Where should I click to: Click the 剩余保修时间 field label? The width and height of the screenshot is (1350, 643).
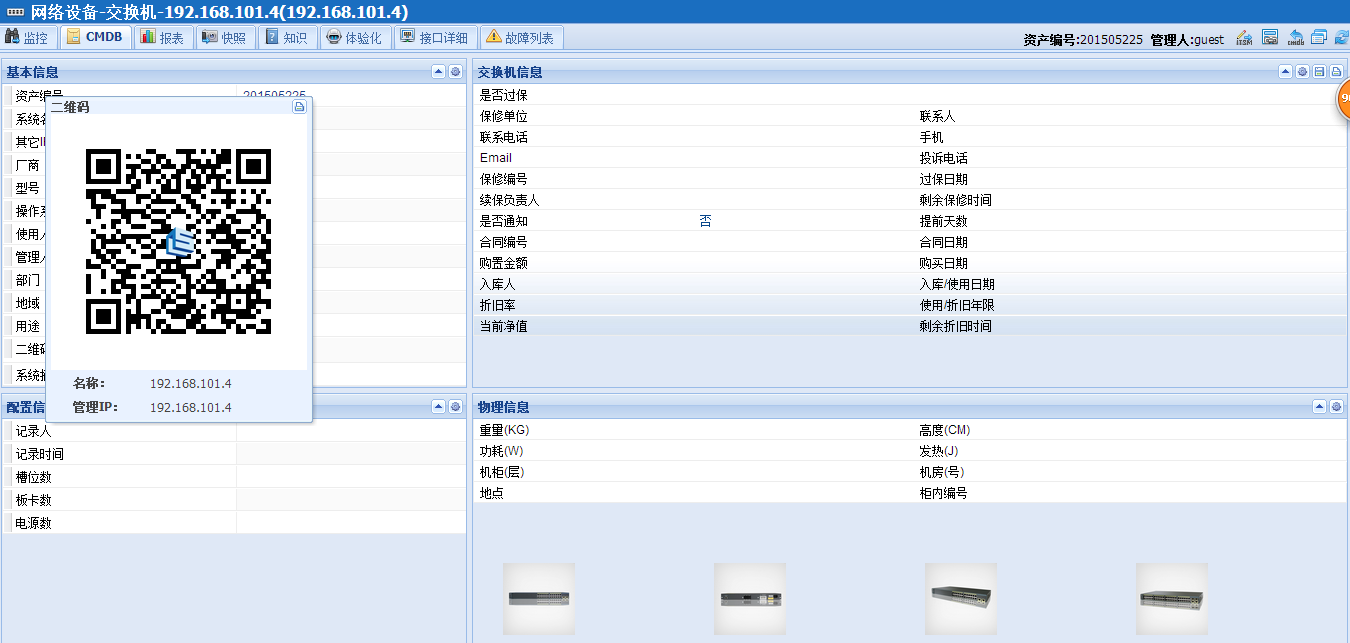coord(955,200)
